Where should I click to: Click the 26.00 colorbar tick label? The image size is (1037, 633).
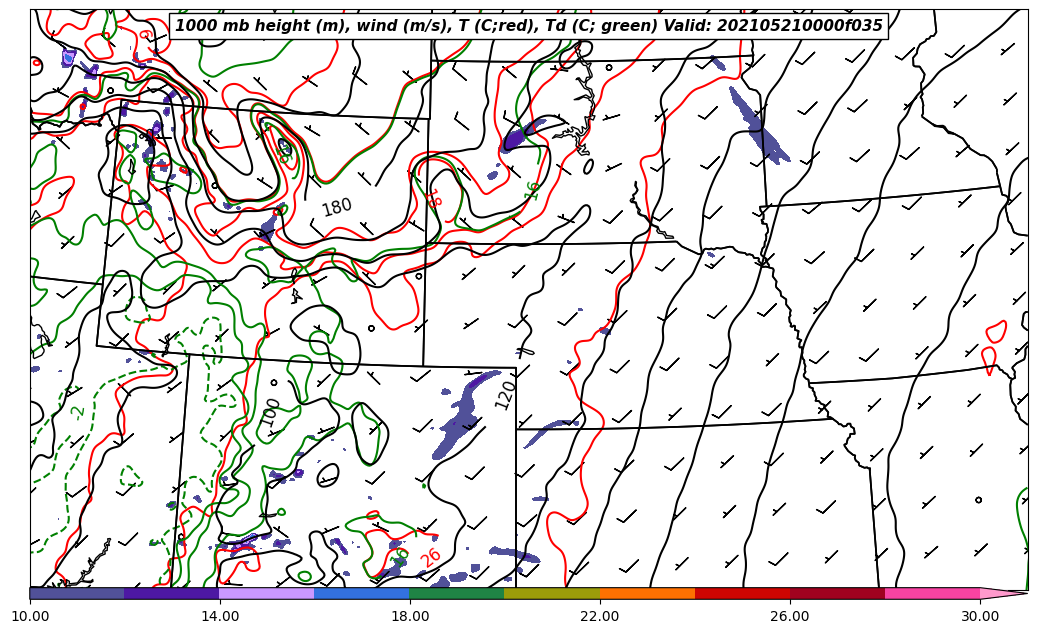point(789,617)
